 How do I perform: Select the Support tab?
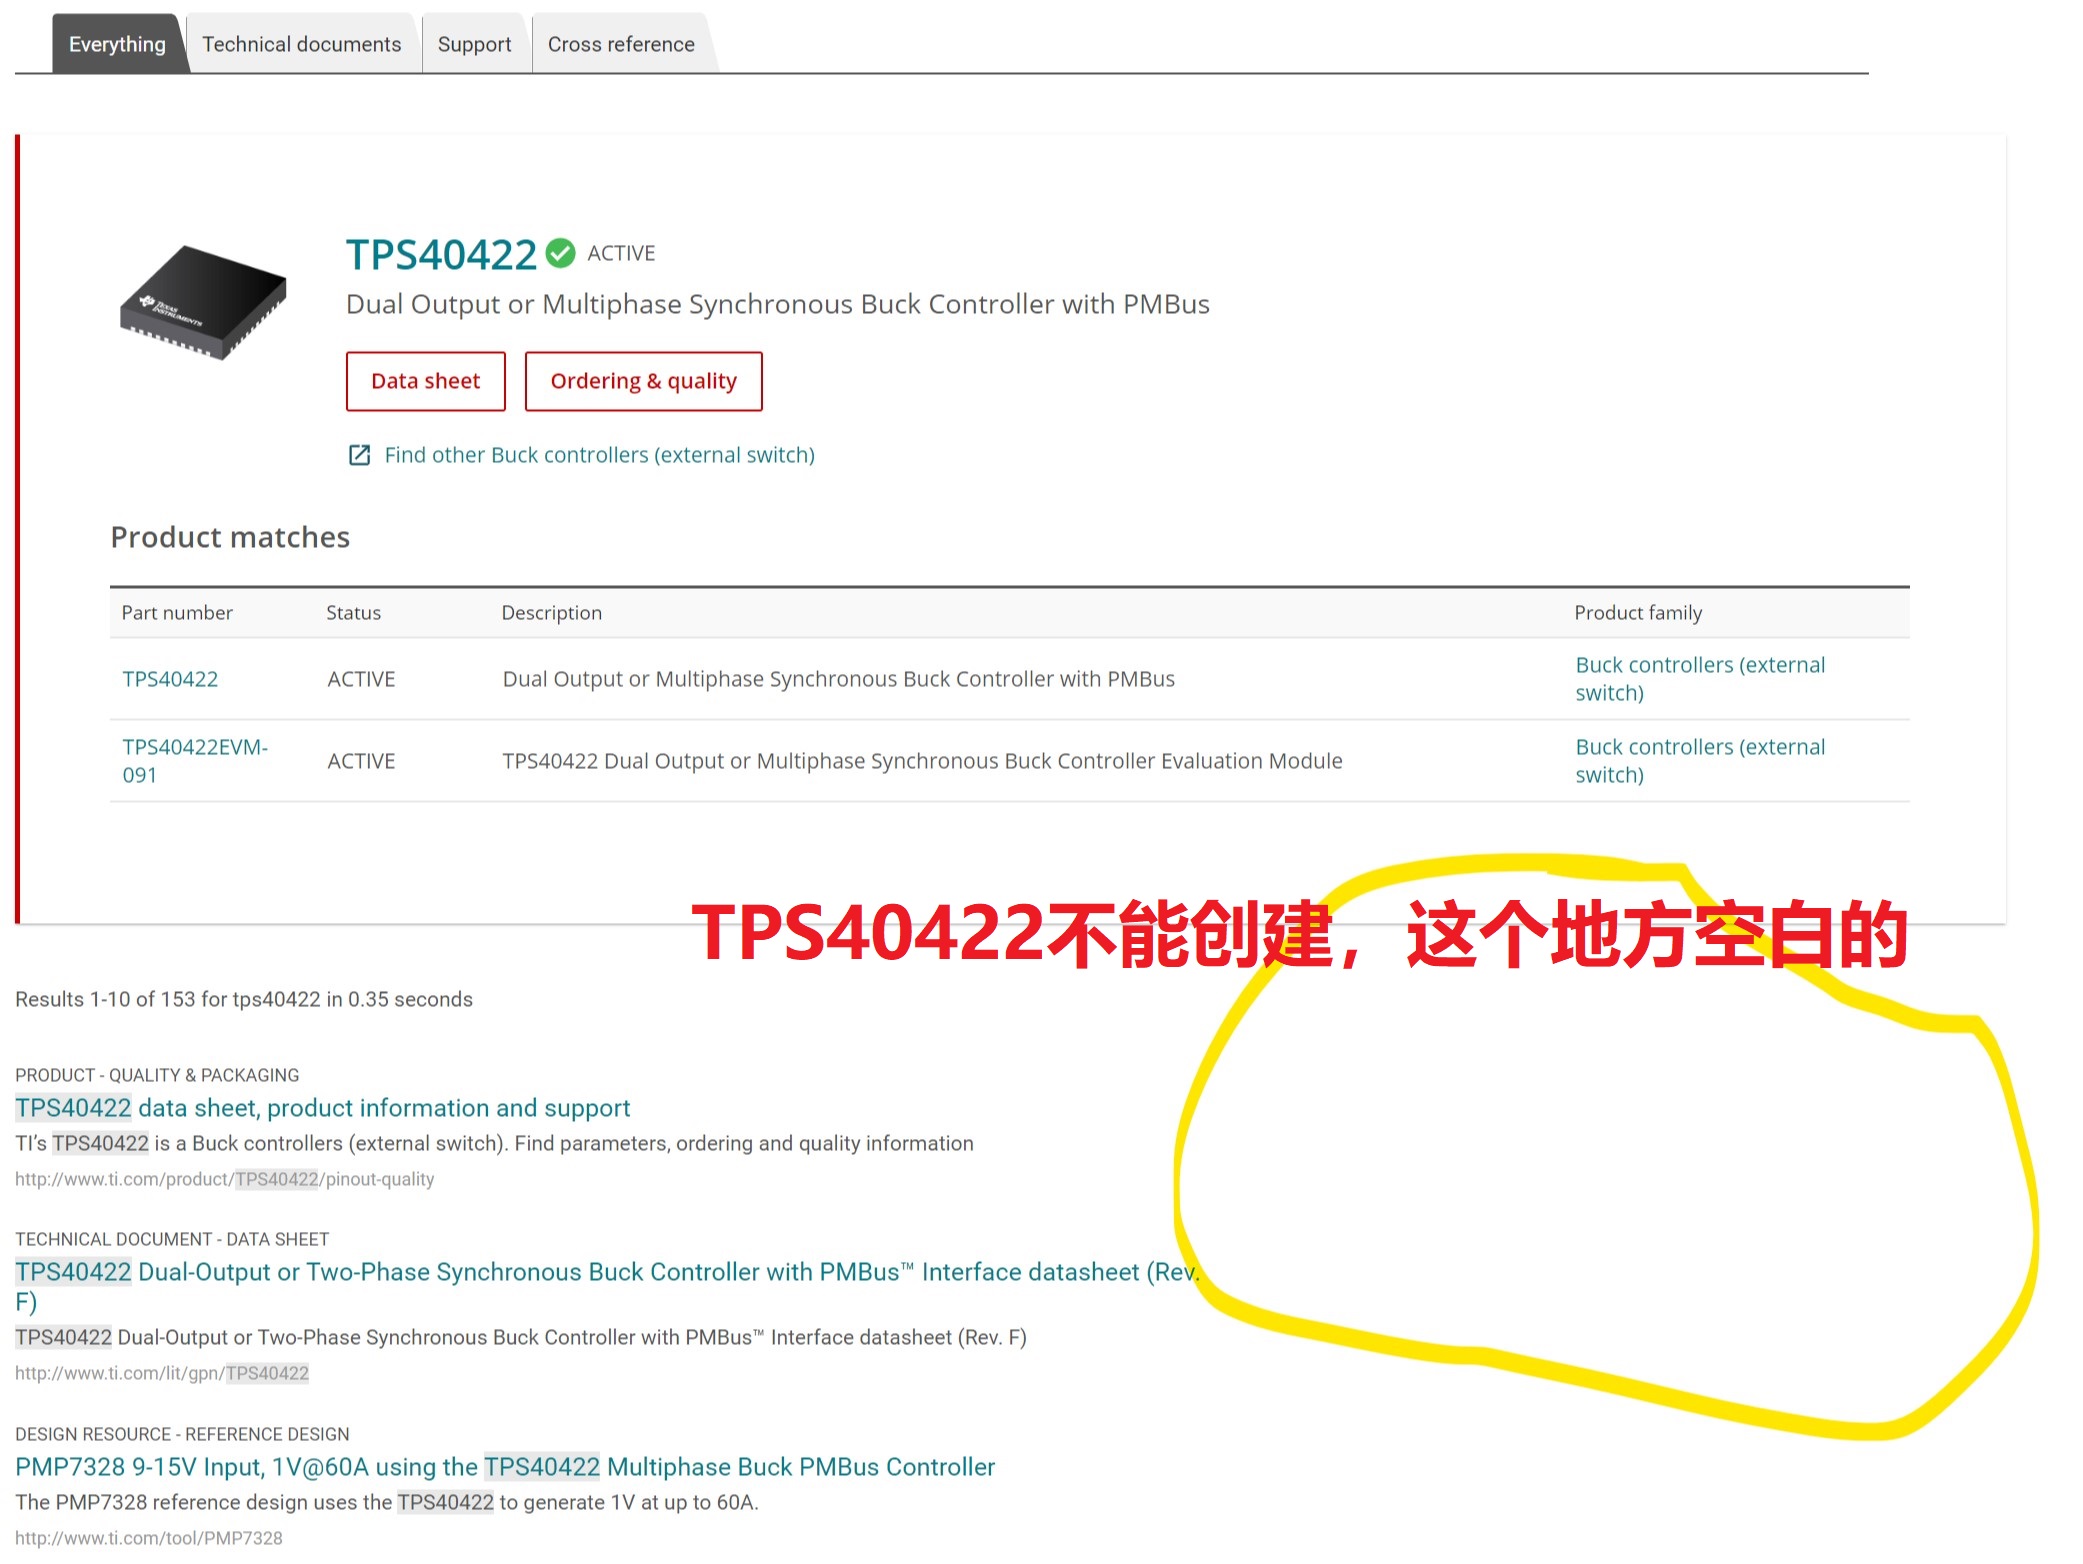coord(474,44)
